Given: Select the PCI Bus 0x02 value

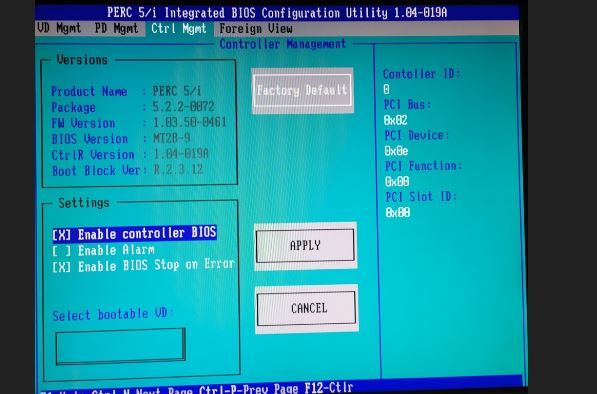Looking at the screenshot, I should pos(396,120).
